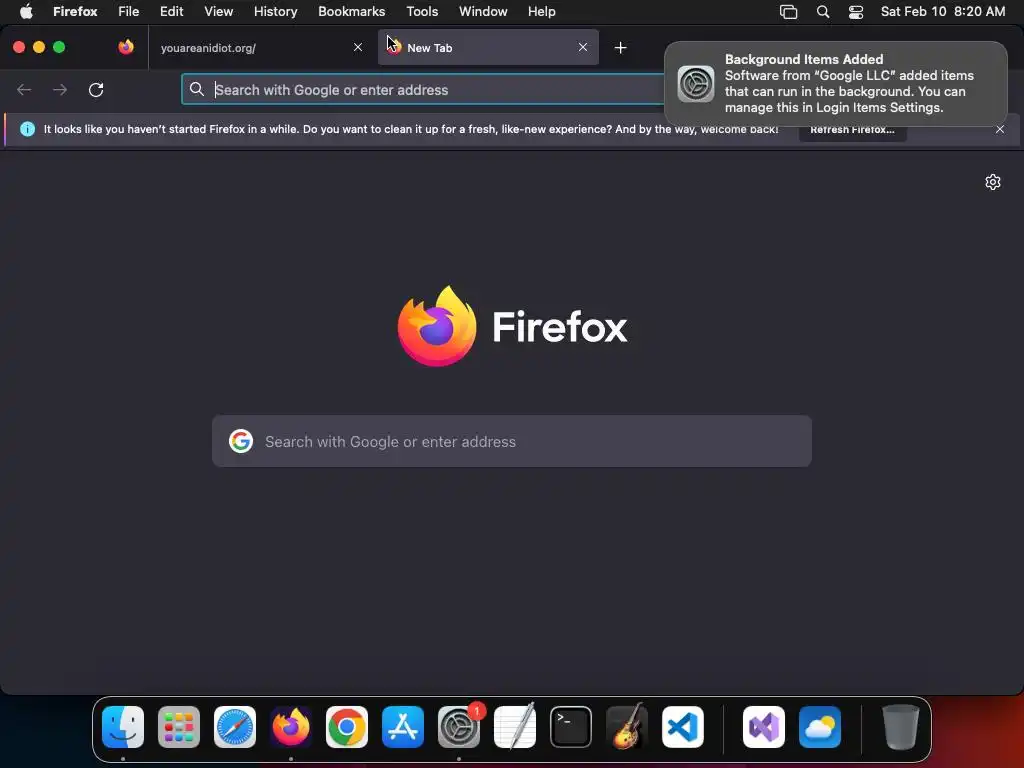Viewport: 1024px width, 768px height.
Task: Launch Visual Studio Code from the Dock
Action: [x=683, y=727]
